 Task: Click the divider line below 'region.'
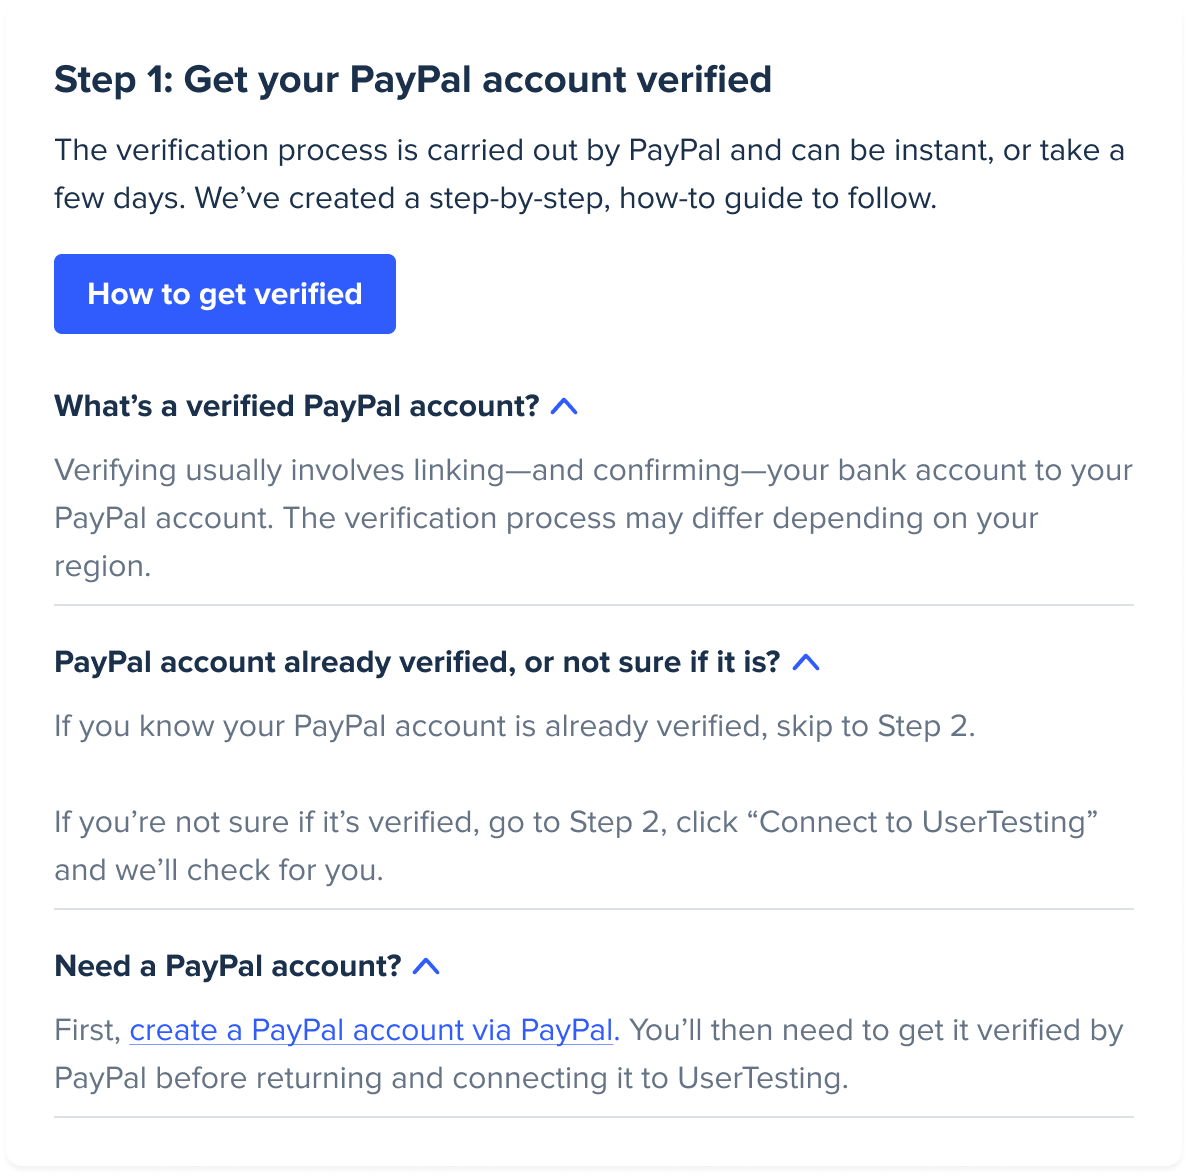(594, 605)
